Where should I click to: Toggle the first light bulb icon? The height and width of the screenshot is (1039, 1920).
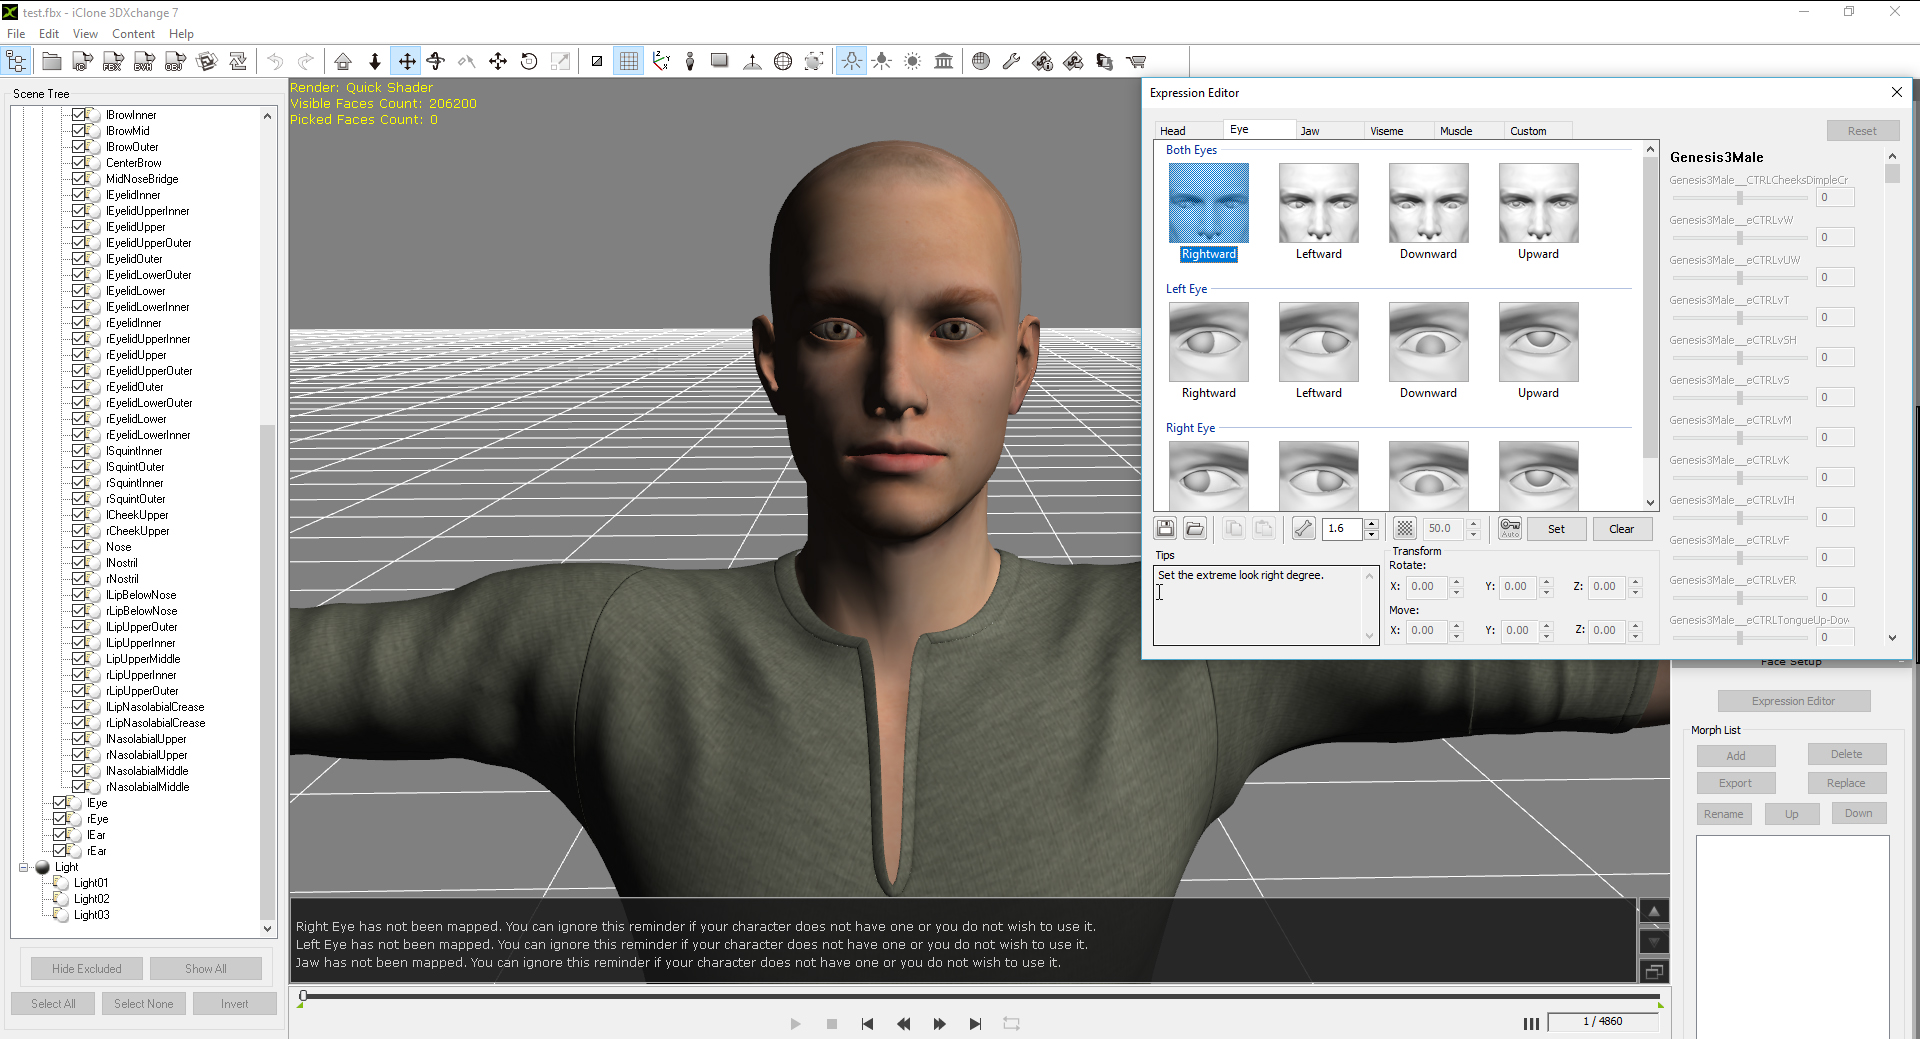coord(851,62)
